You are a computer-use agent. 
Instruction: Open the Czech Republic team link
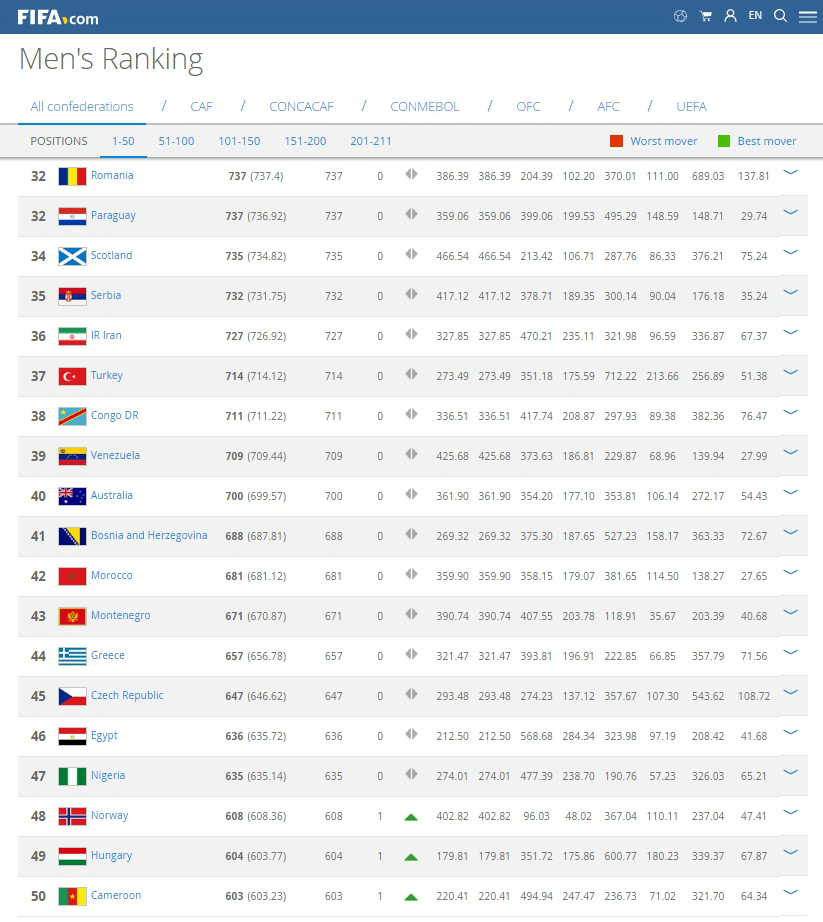point(127,696)
